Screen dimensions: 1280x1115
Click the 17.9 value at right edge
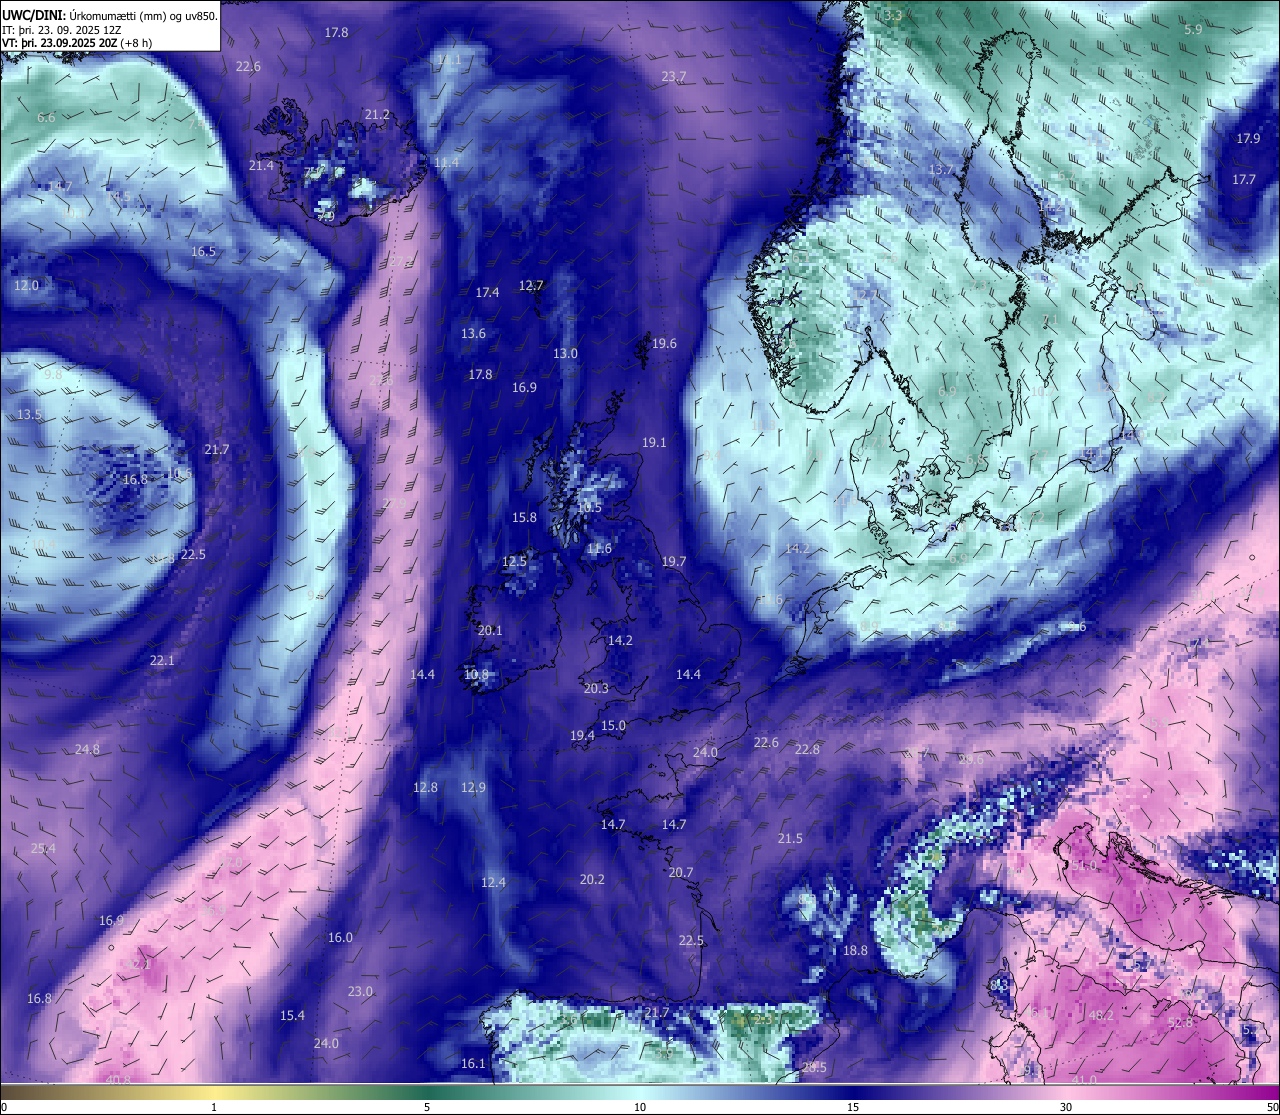(x=1248, y=139)
